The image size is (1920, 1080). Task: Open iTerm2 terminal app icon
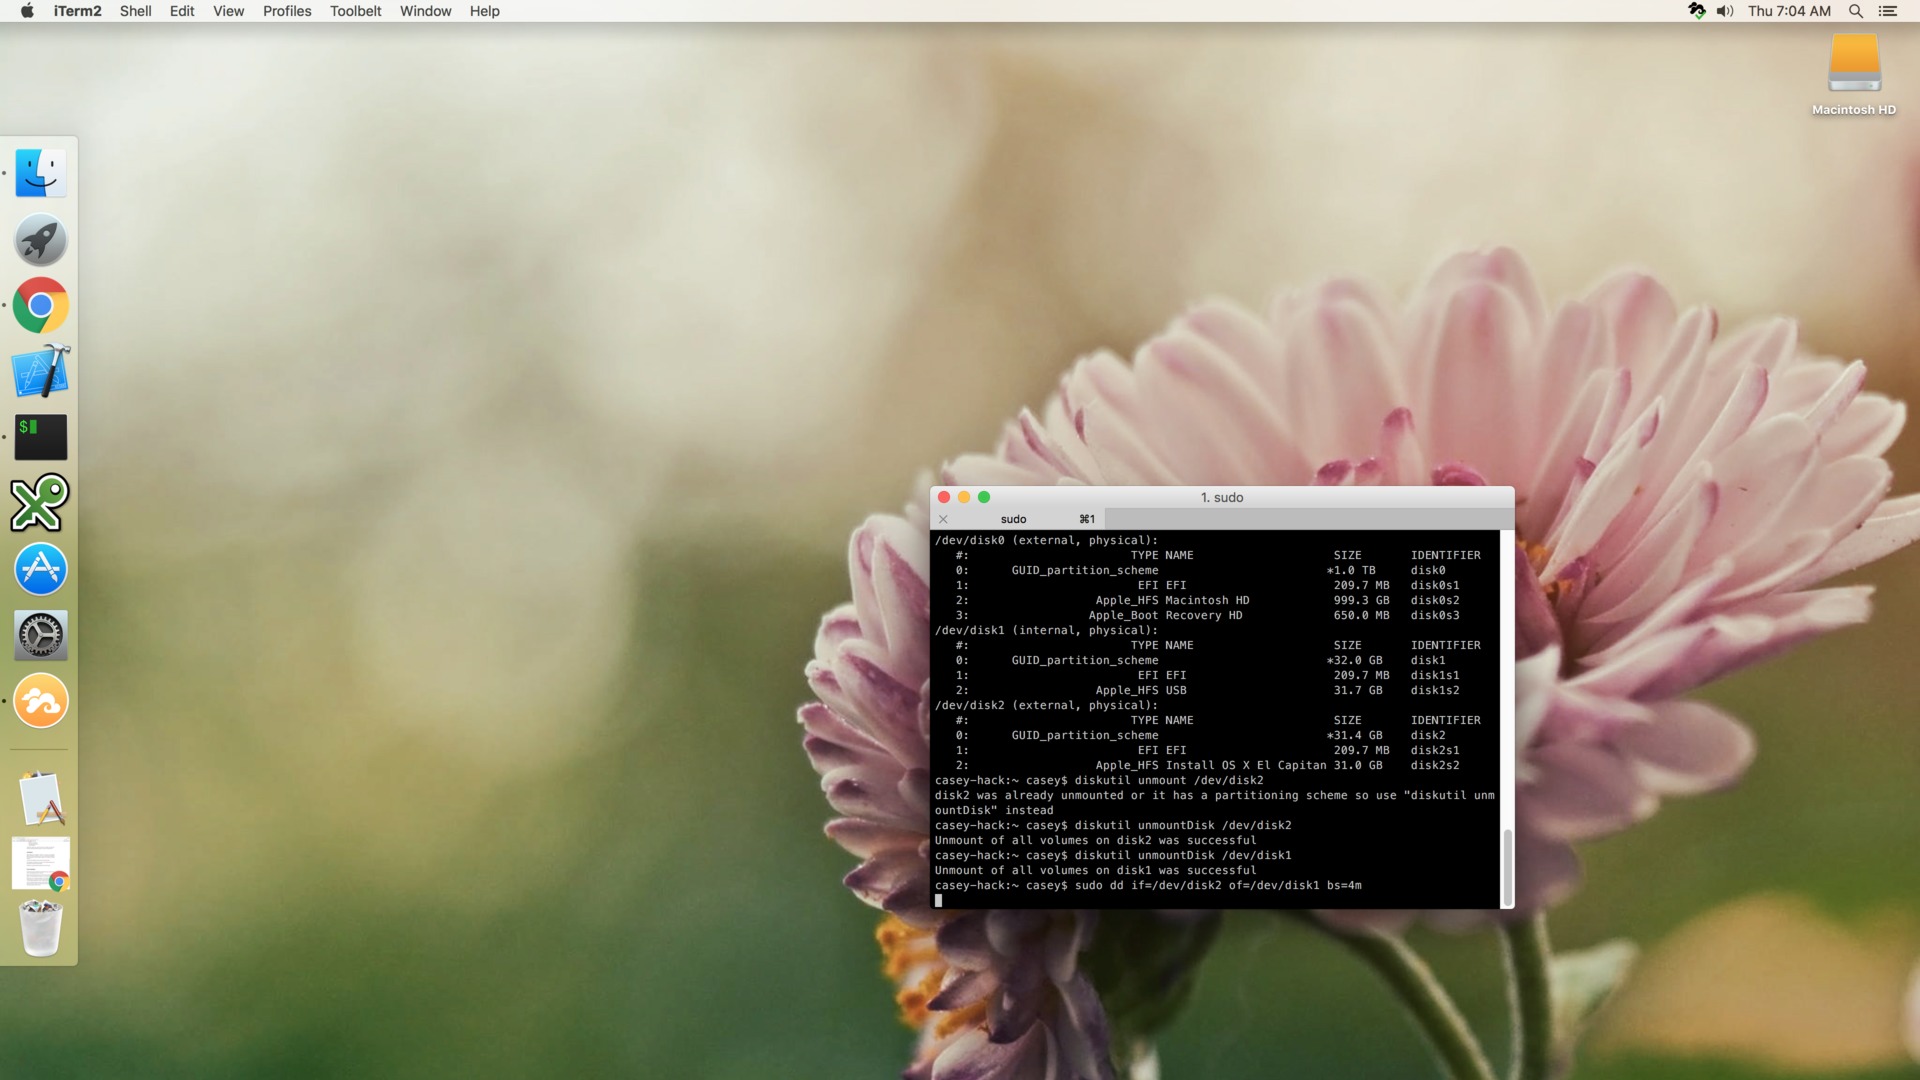40,436
